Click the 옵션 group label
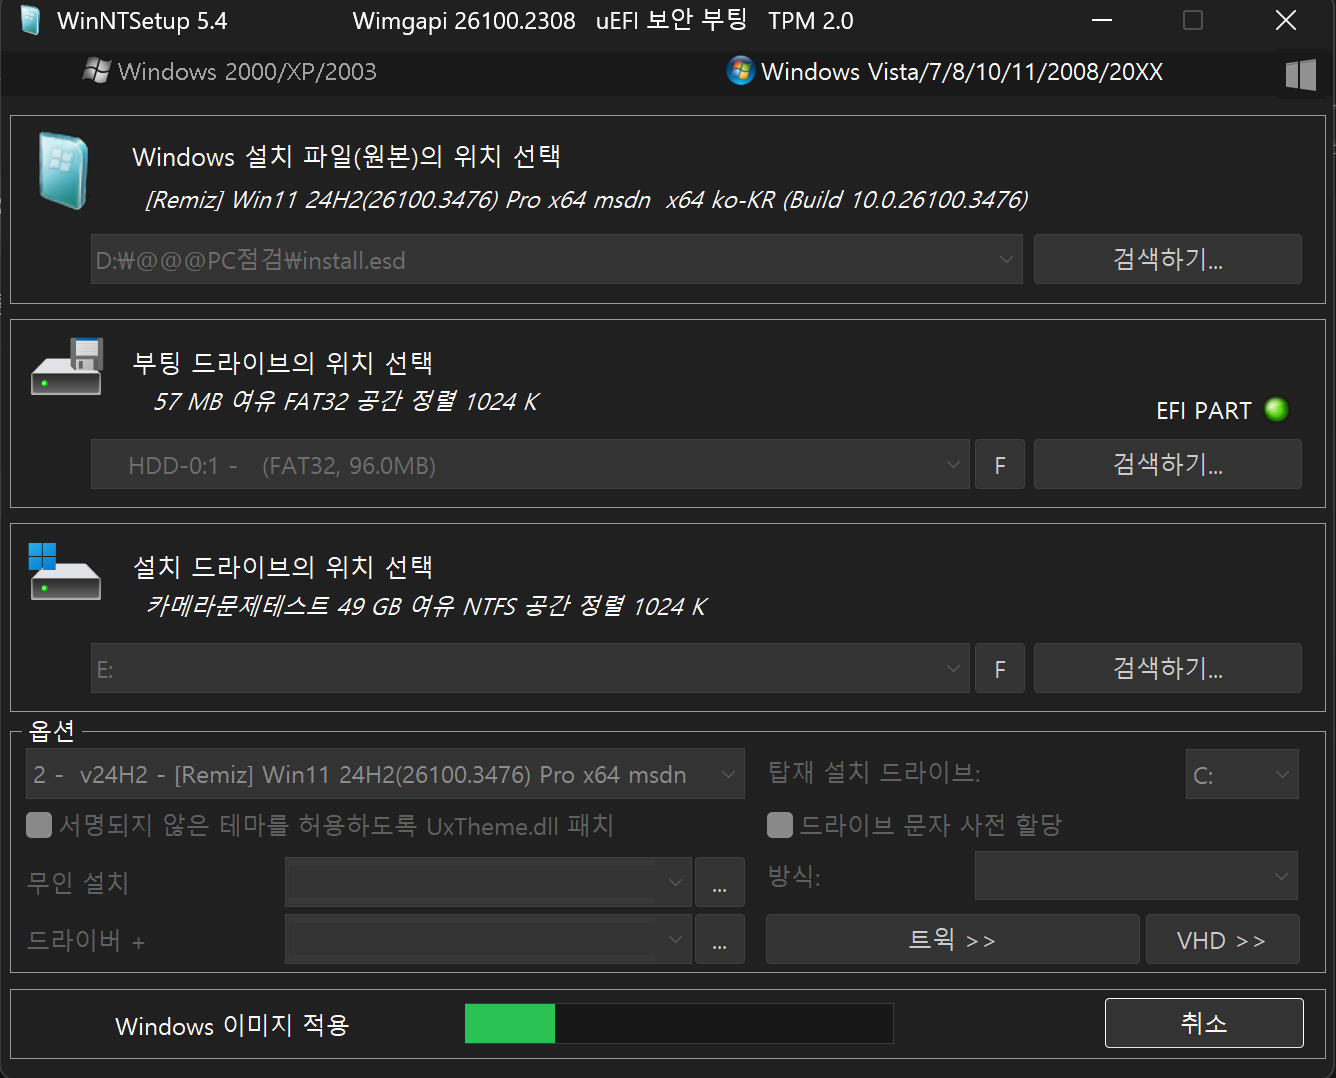The image size is (1336, 1078). 52,731
